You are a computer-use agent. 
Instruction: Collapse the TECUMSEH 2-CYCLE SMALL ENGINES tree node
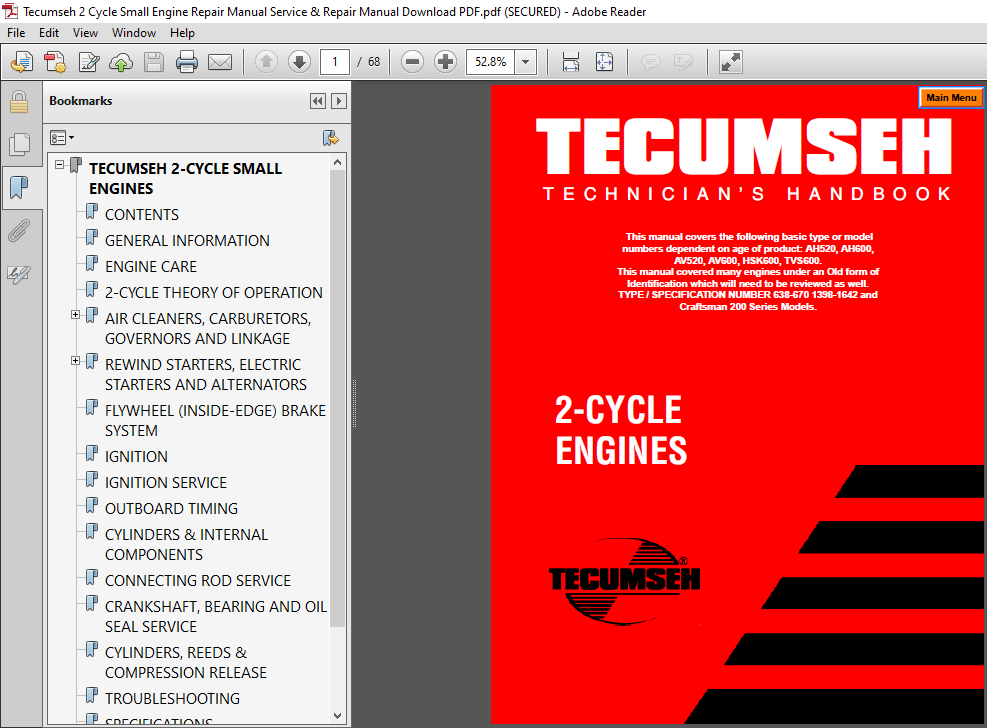[60, 165]
